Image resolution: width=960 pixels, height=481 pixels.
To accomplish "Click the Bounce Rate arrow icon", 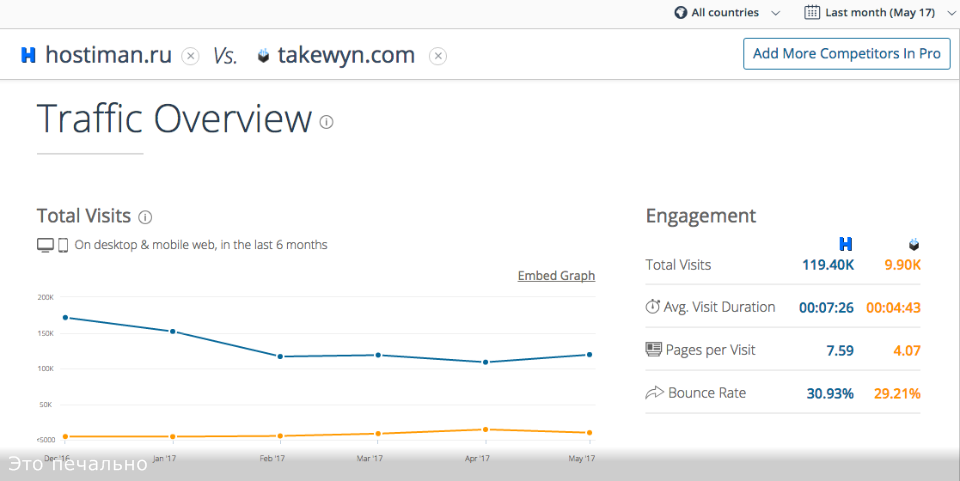I will coord(654,392).
